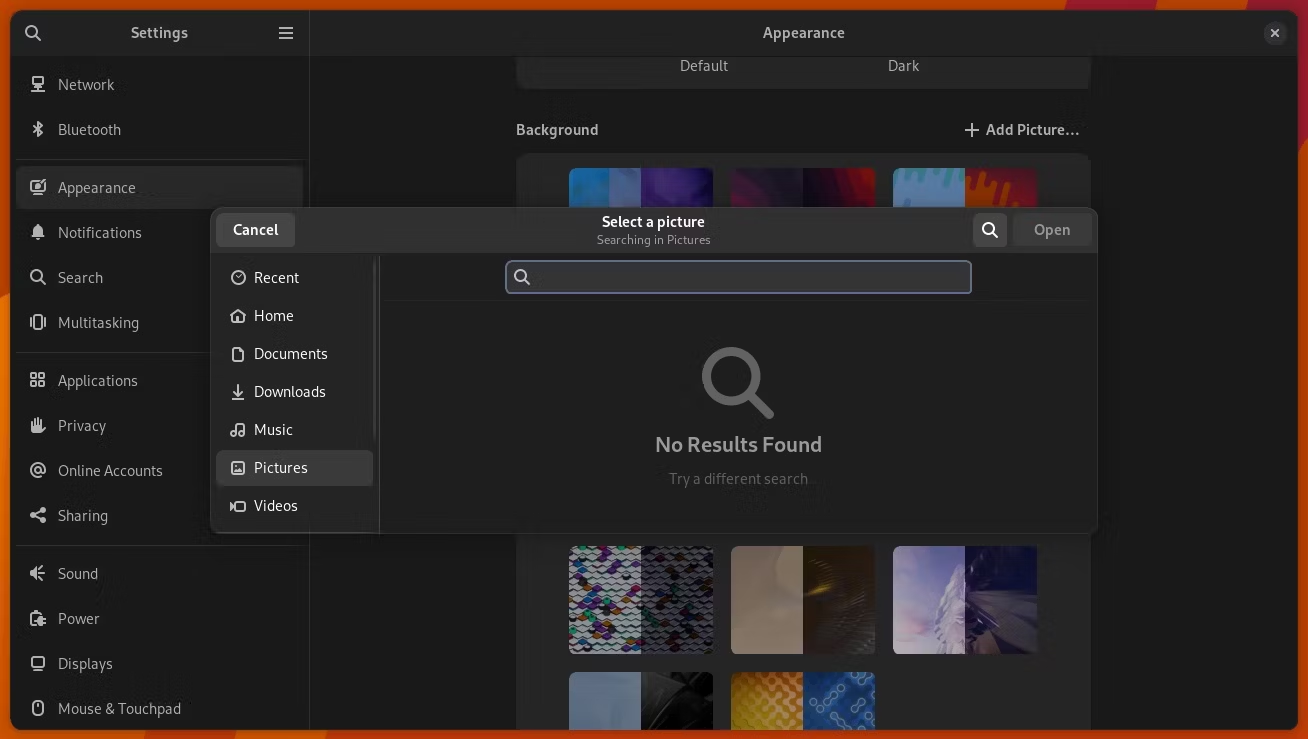Click the Settings search icon

pyautogui.click(x=33, y=33)
